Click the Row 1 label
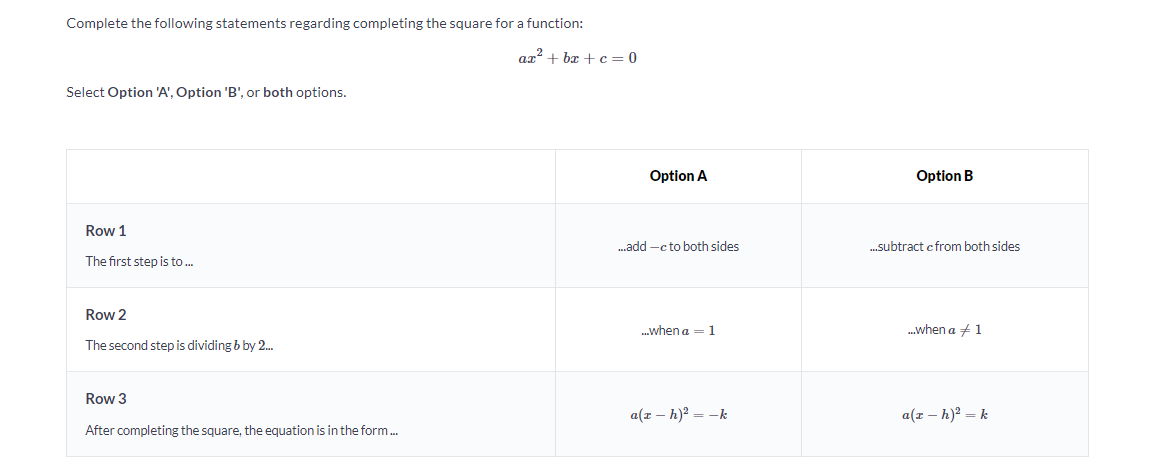Image resolution: width=1167 pixels, height=467 pixels. click(x=106, y=231)
